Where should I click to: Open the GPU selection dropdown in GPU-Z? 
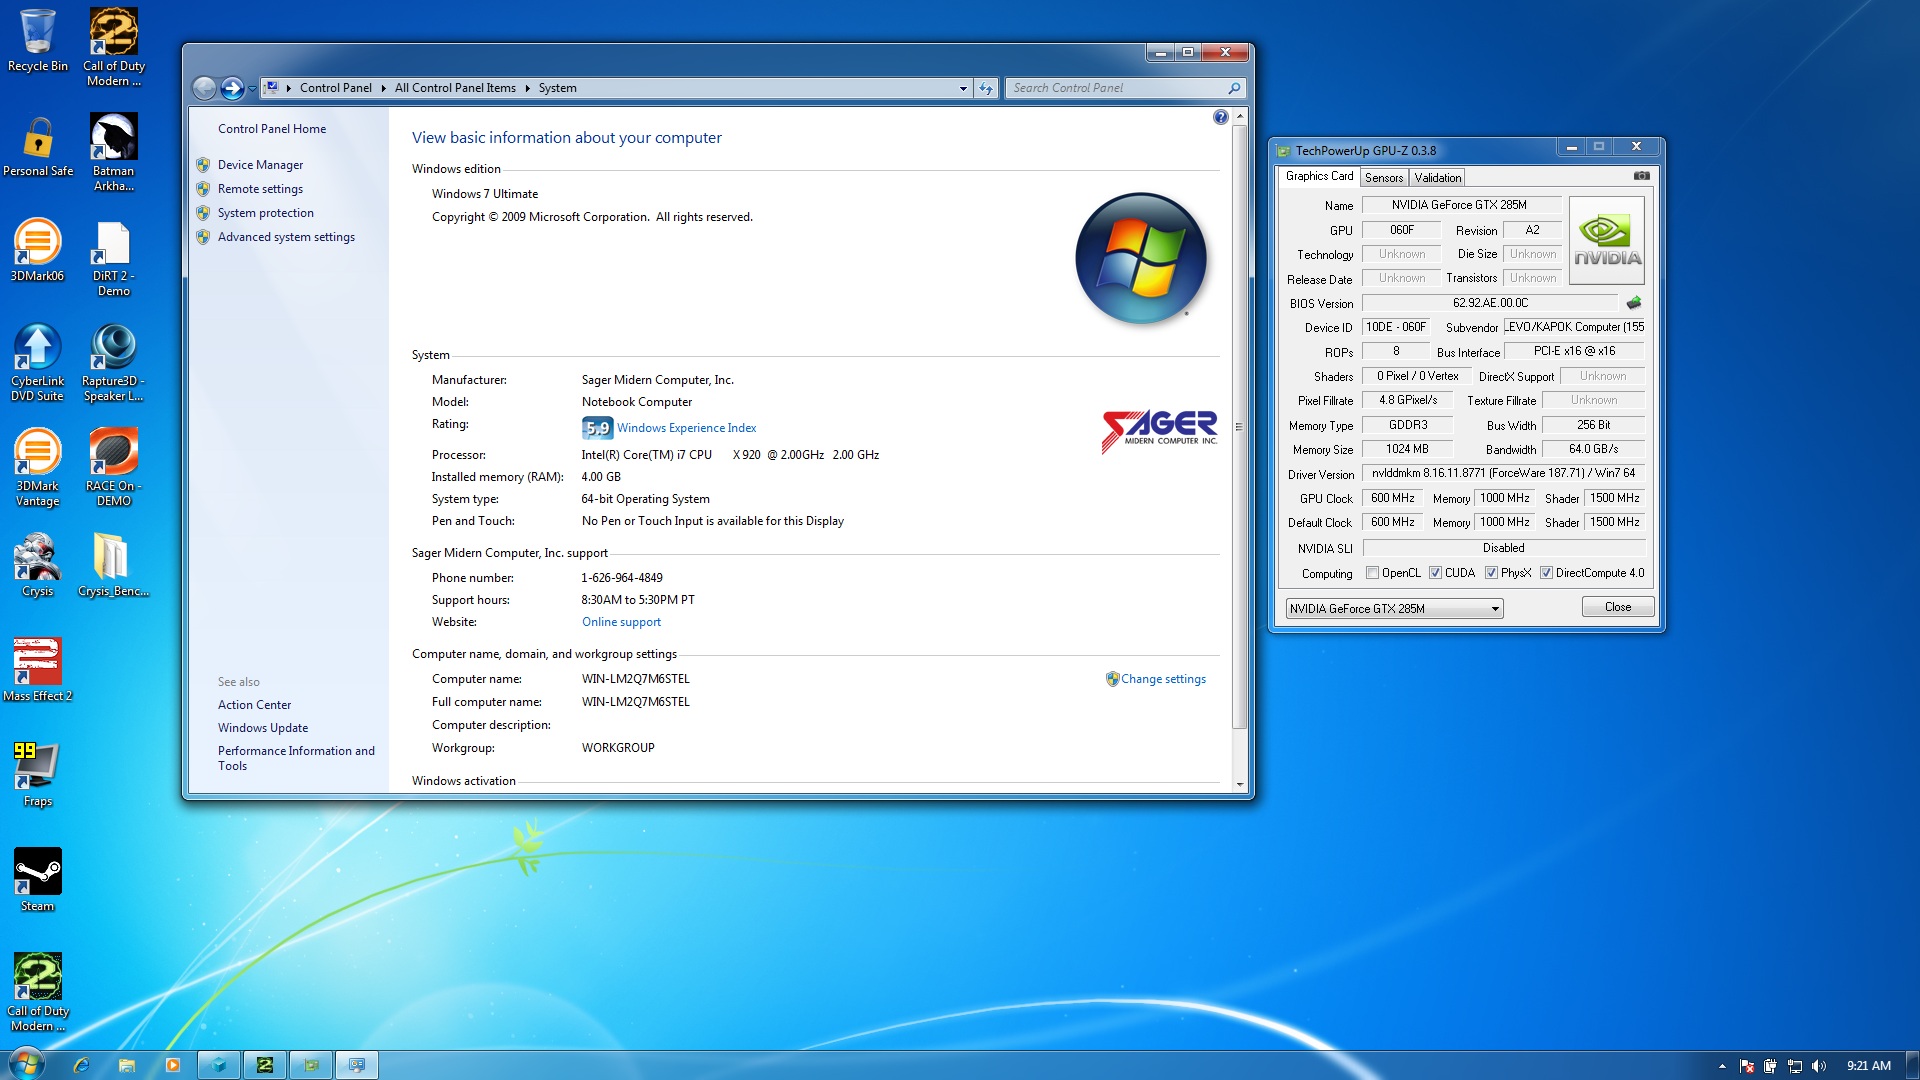1394,608
